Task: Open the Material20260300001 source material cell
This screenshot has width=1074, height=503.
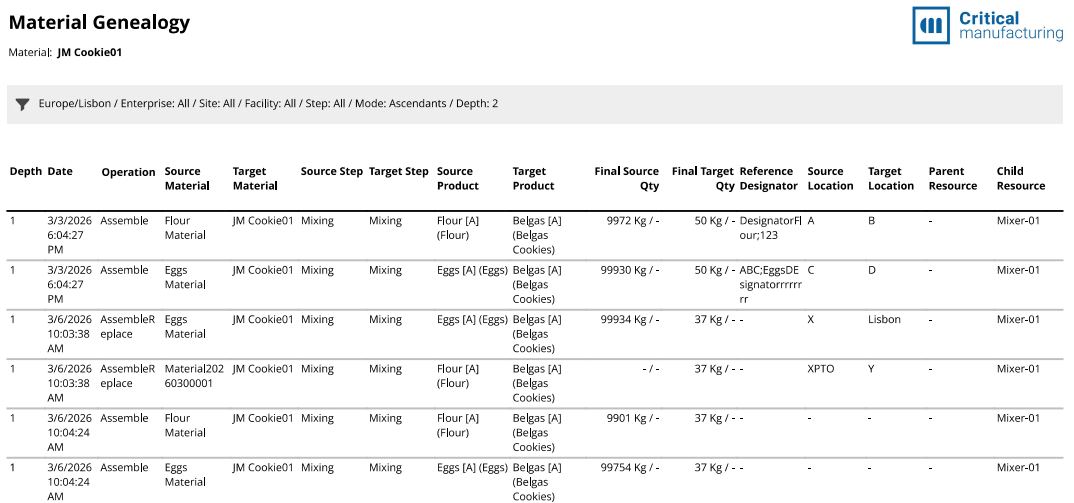Action: (194, 376)
